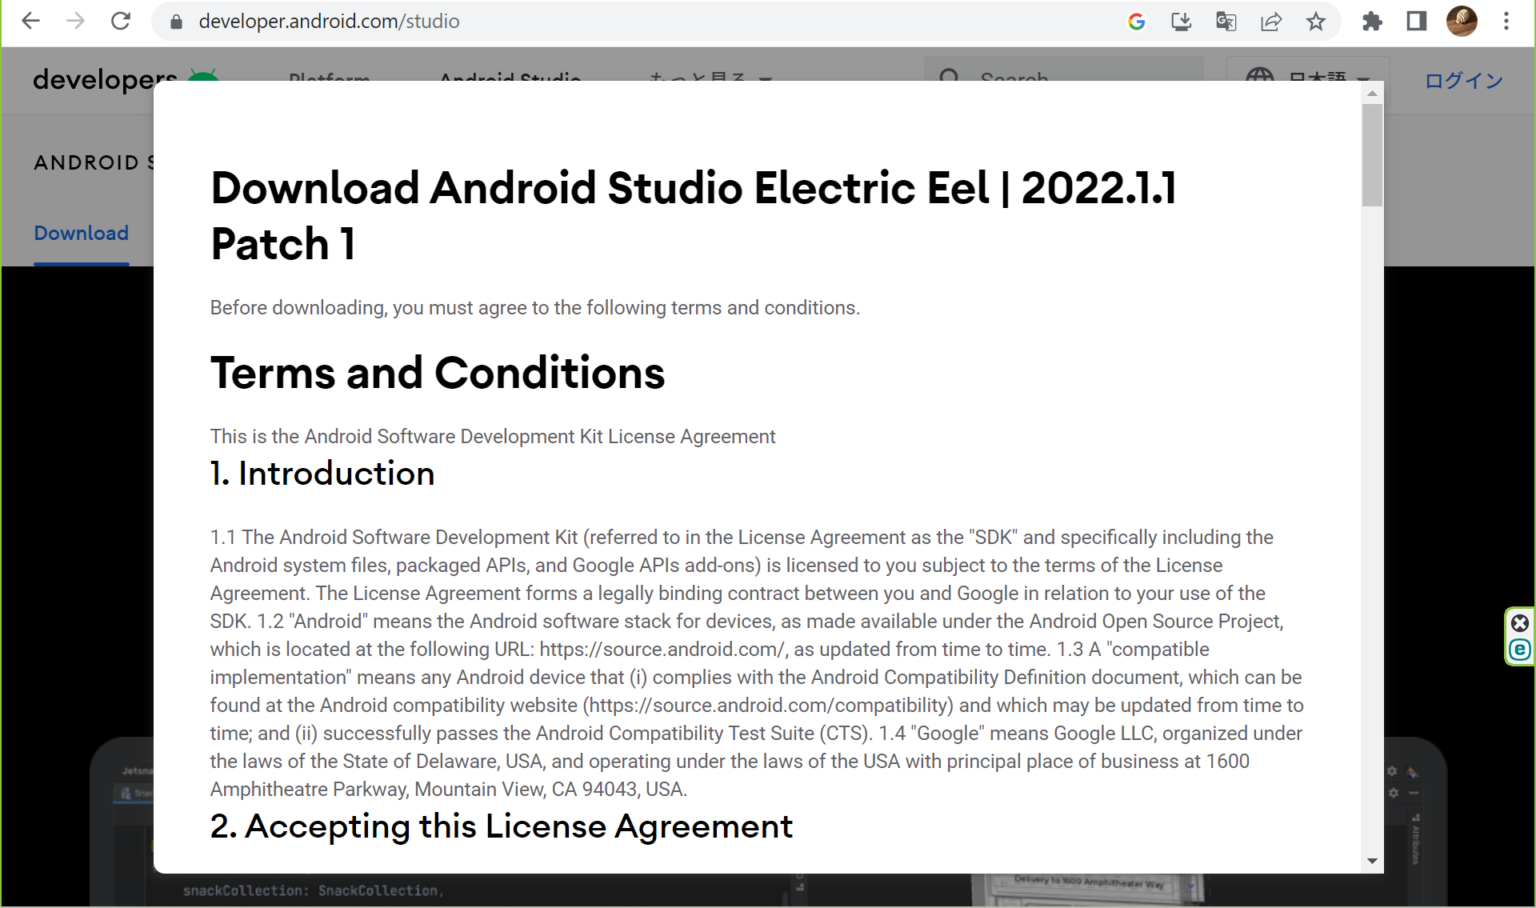Open Chrome's side panel icon
The width and height of the screenshot is (1536, 908).
click(1416, 21)
